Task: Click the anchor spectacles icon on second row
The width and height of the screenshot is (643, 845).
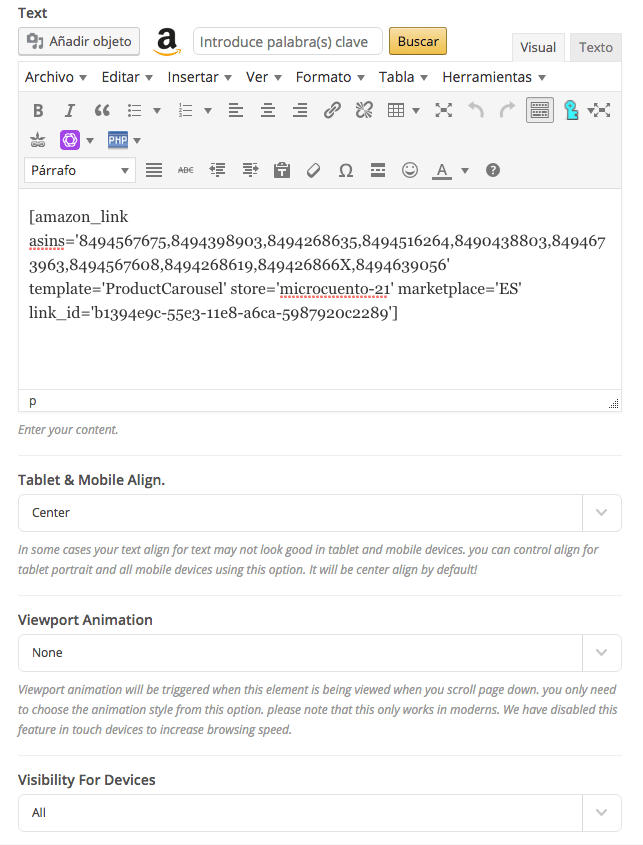Action: (x=38, y=141)
